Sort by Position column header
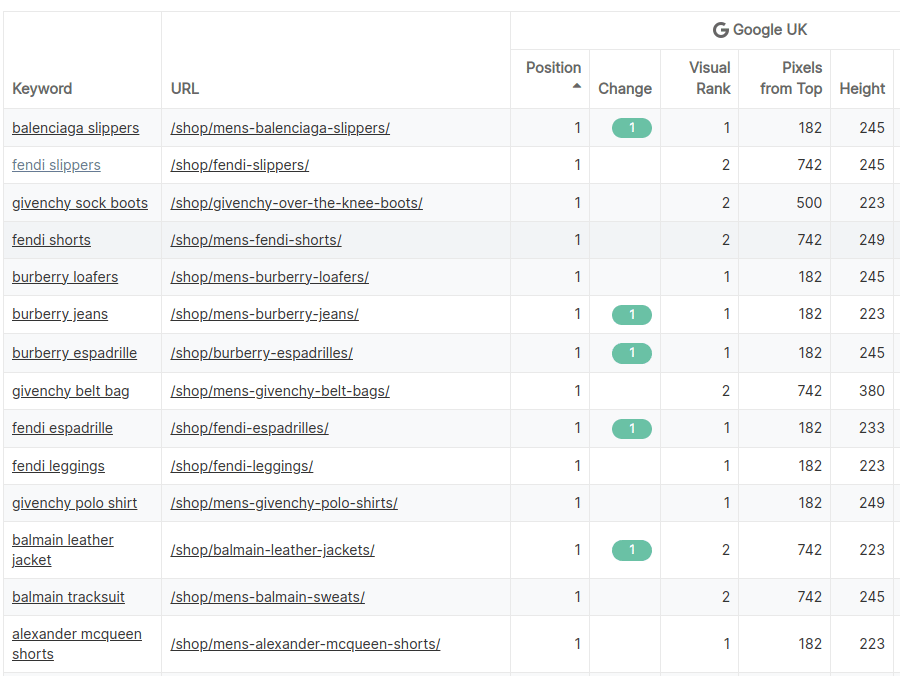Screen dimensions: 900x676 click(x=553, y=68)
